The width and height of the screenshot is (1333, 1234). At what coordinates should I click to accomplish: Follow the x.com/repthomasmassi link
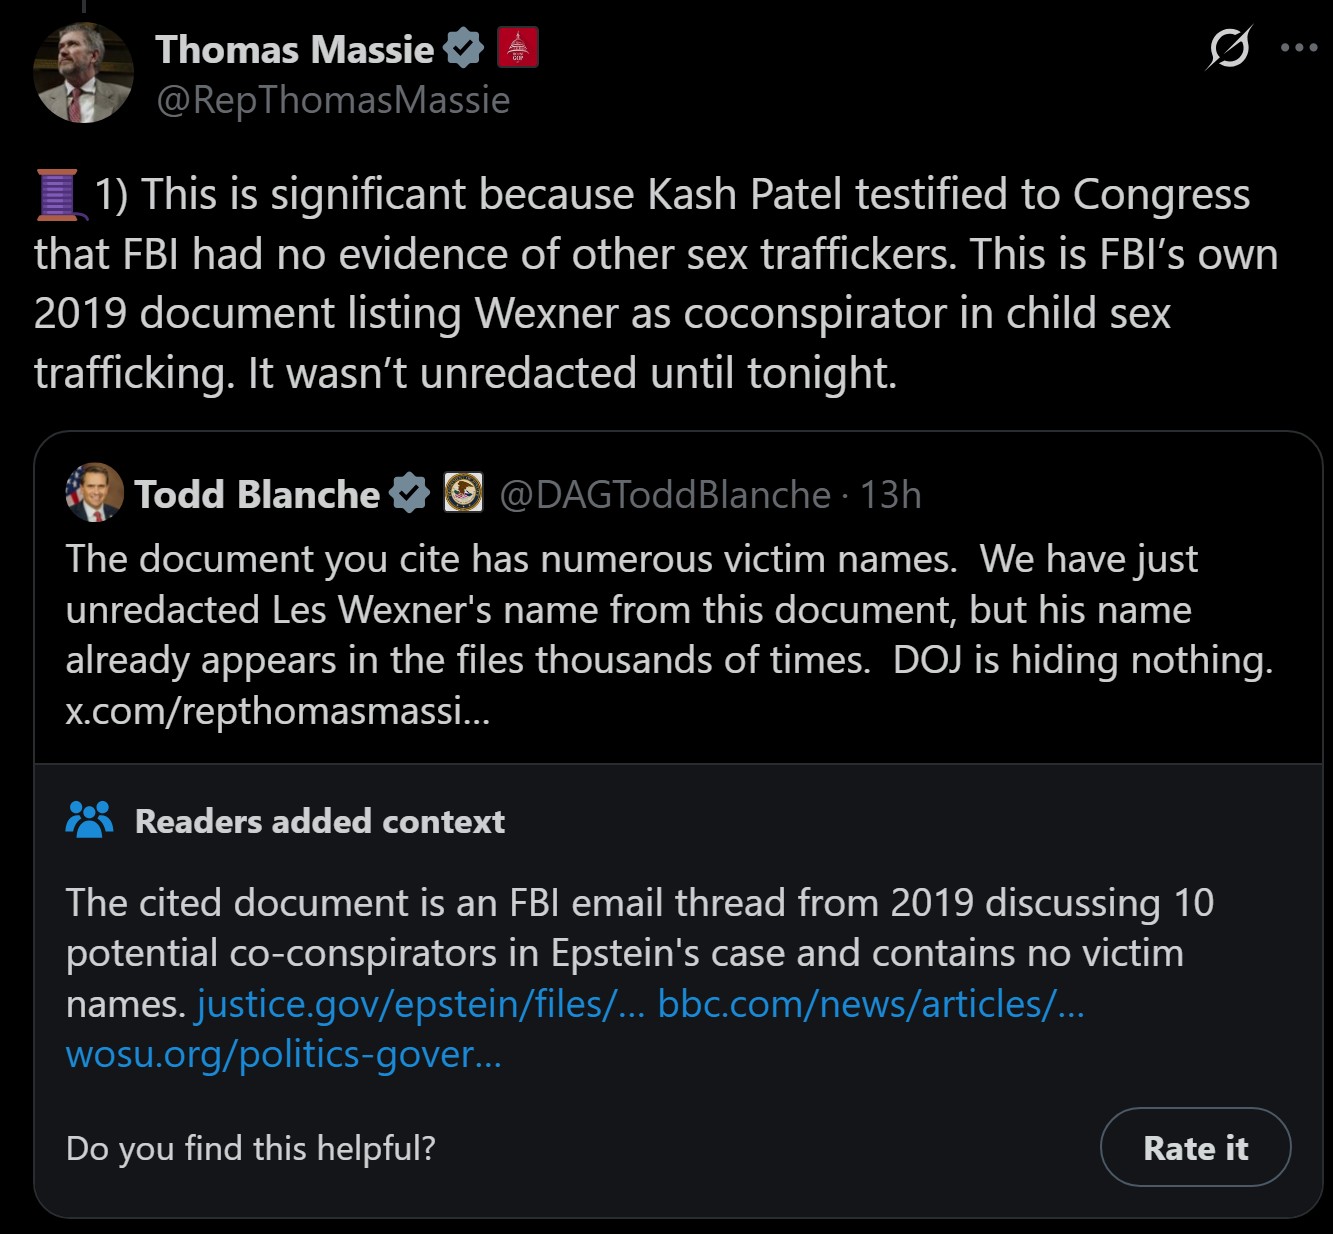click(x=278, y=711)
